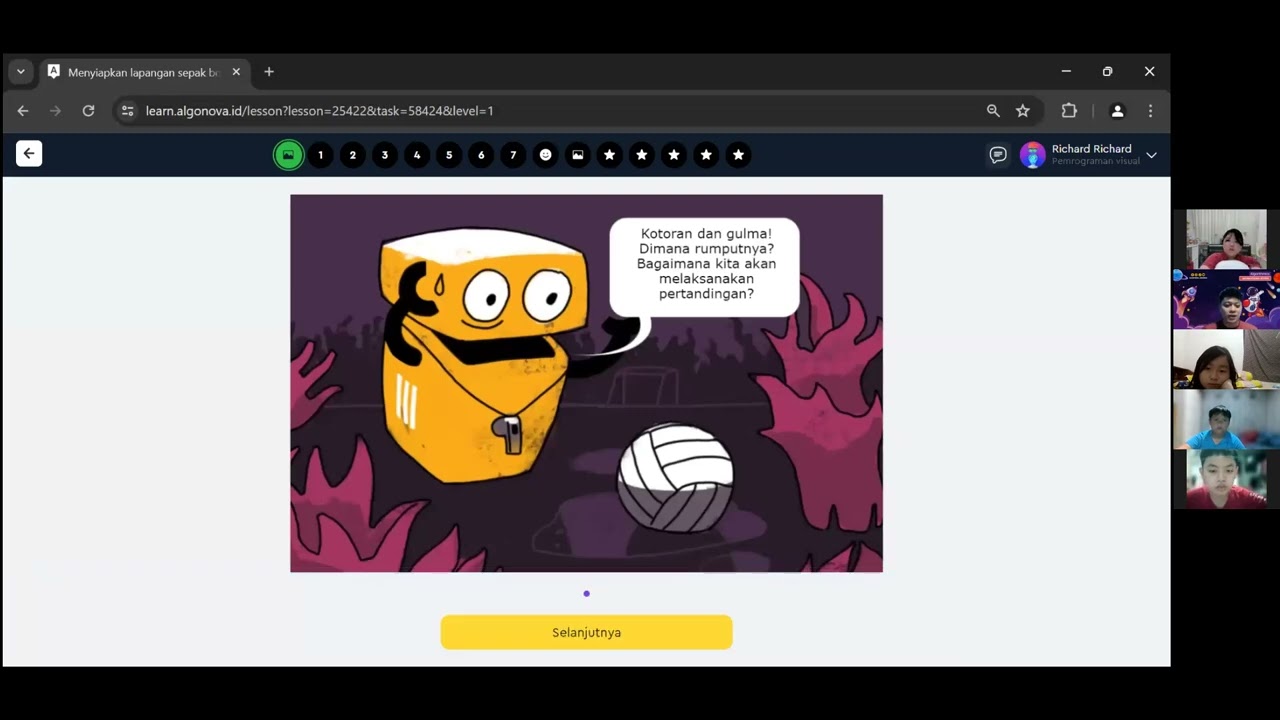Screen dimensions: 1280x720
Task: Click Richard Richard's profile avatar
Action: tap(1032, 155)
